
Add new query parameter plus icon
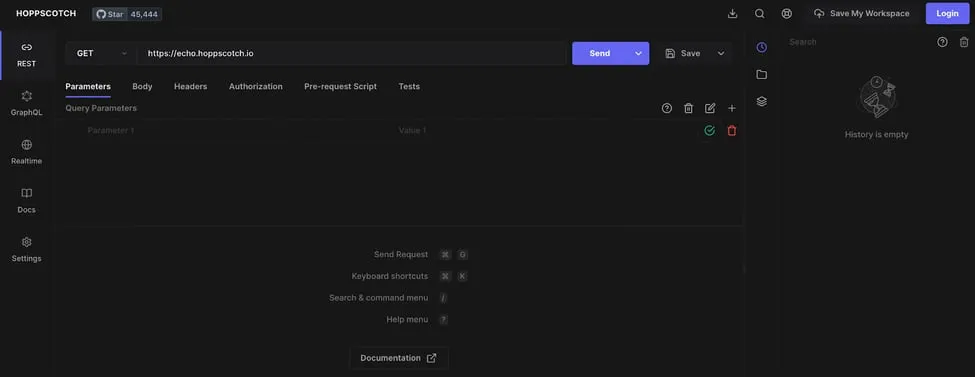[x=732, y=108]
